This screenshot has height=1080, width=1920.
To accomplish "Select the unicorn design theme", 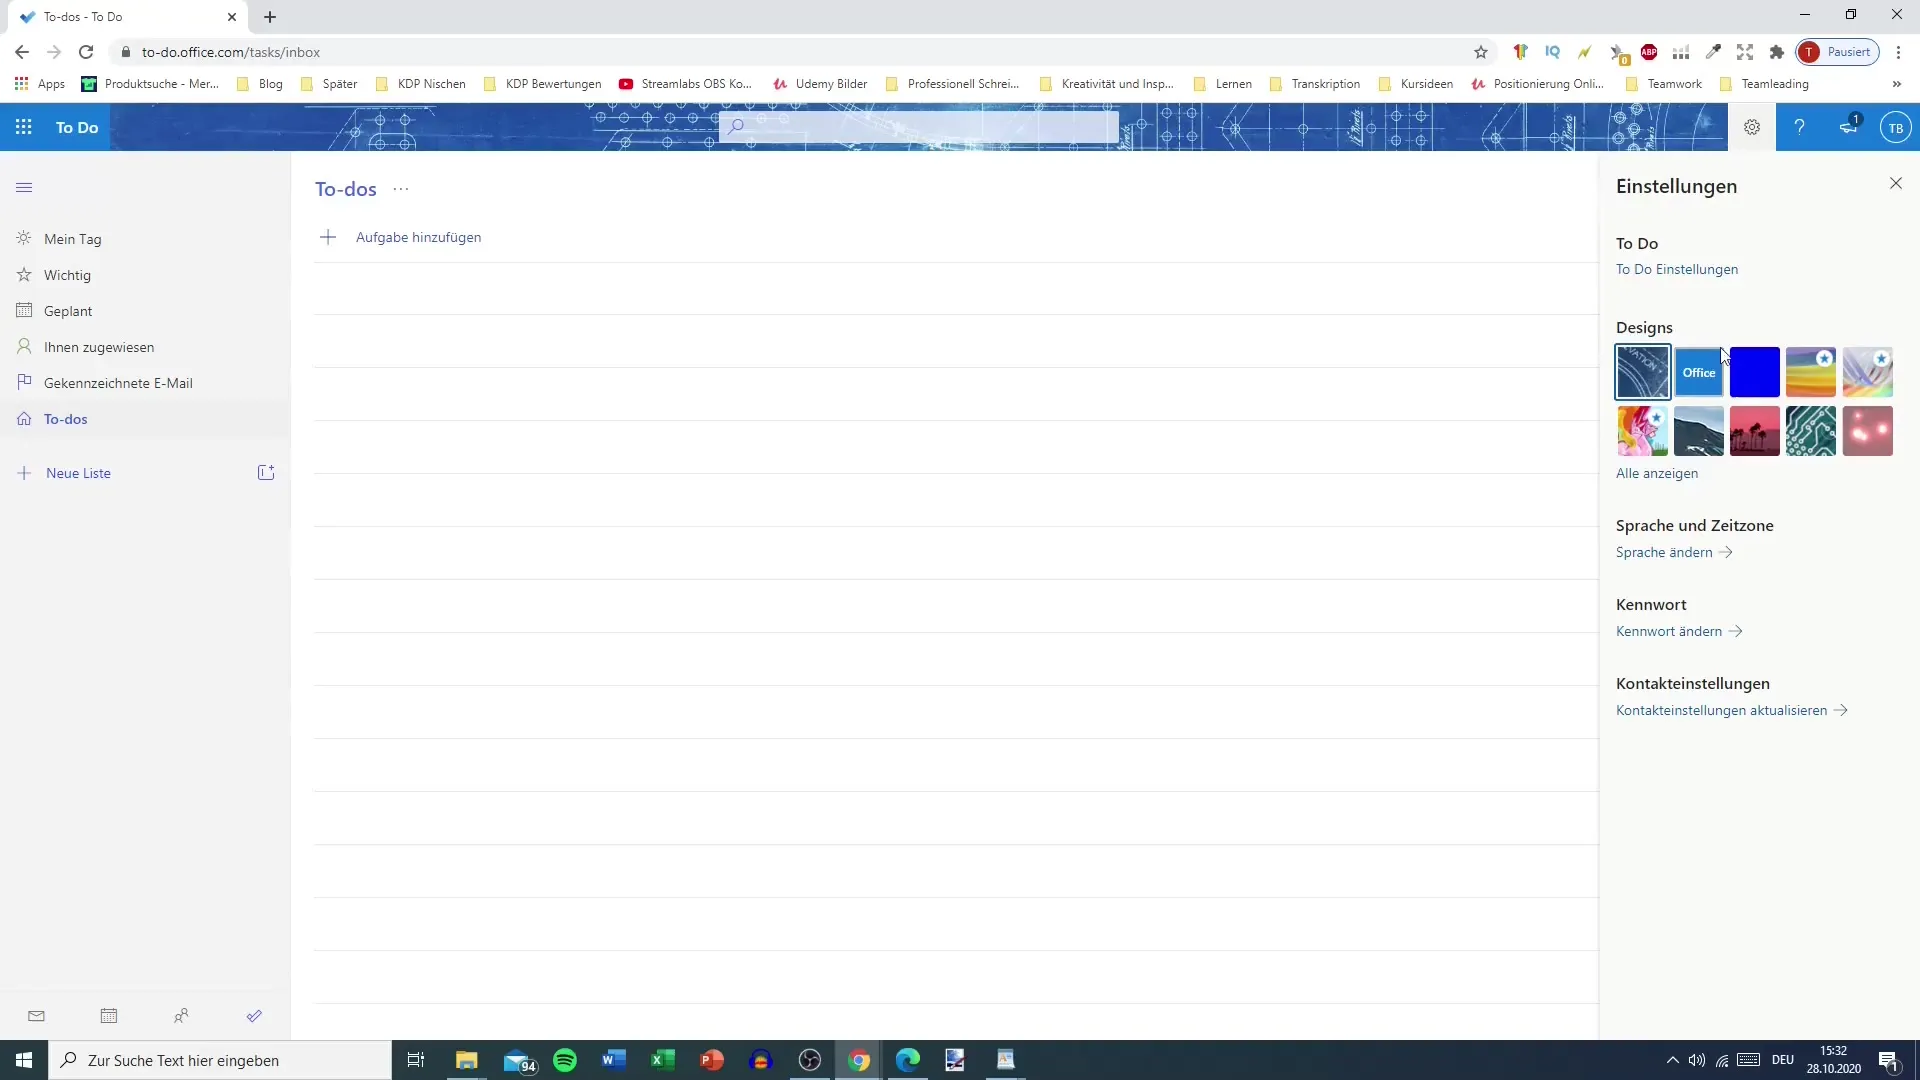I will [1643, 431].
